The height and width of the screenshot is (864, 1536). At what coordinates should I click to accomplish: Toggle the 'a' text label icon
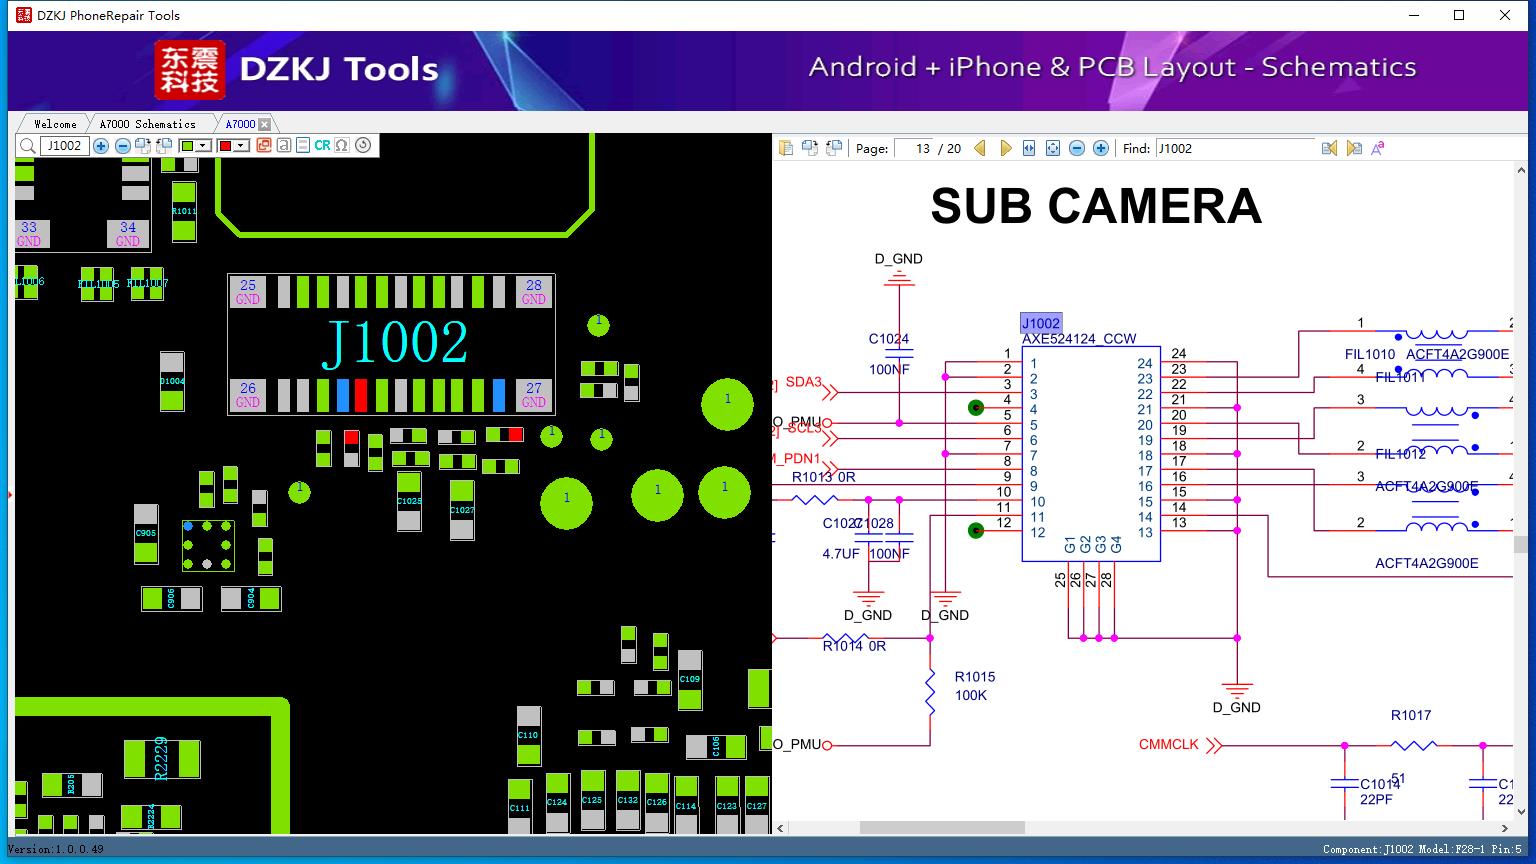[284, 146]
